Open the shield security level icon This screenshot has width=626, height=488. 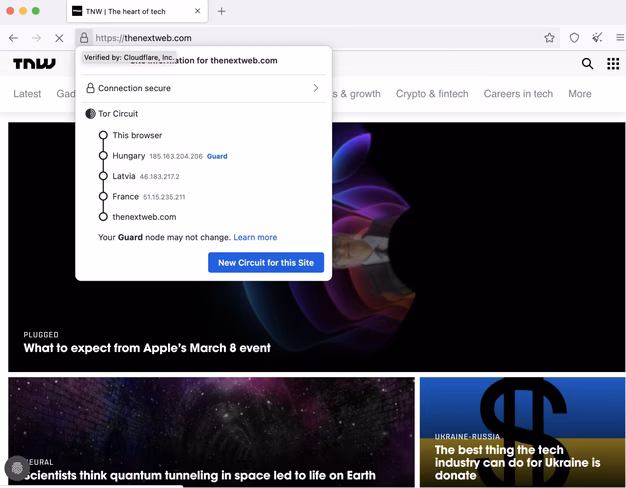574,38
